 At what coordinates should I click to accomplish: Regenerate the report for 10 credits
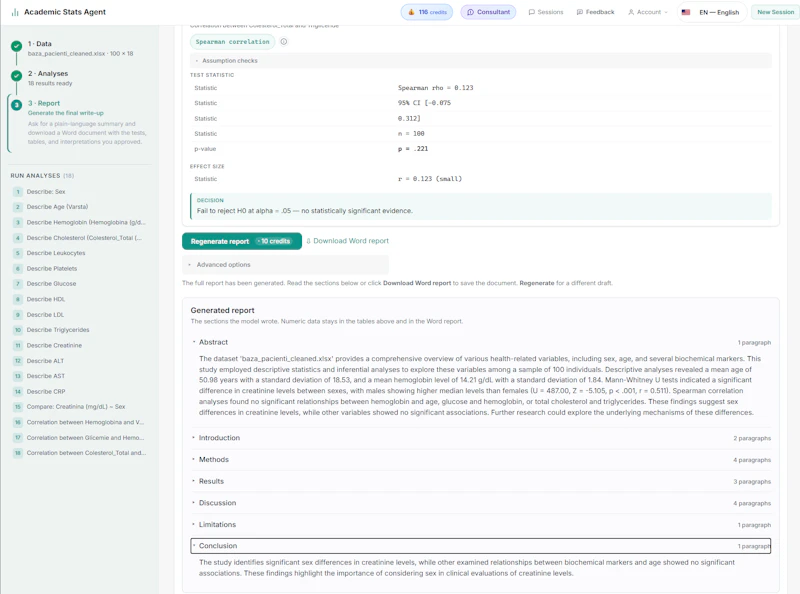241,241
